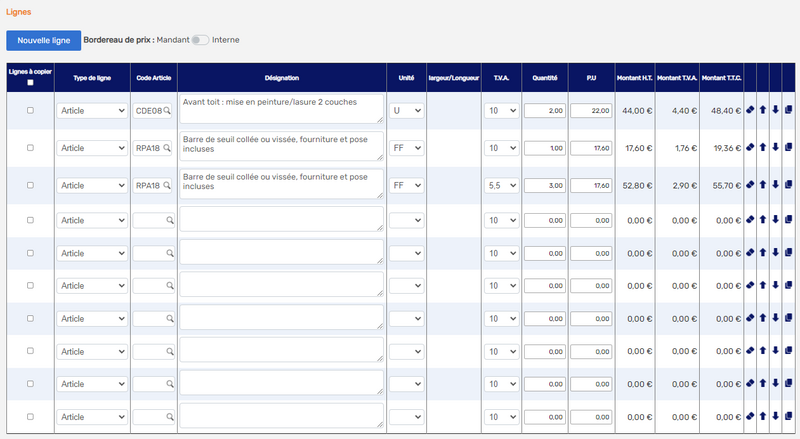This screenshot has width=800, height=439.
Task: Search an article code in the fourth row
Action: pos(170,219)
